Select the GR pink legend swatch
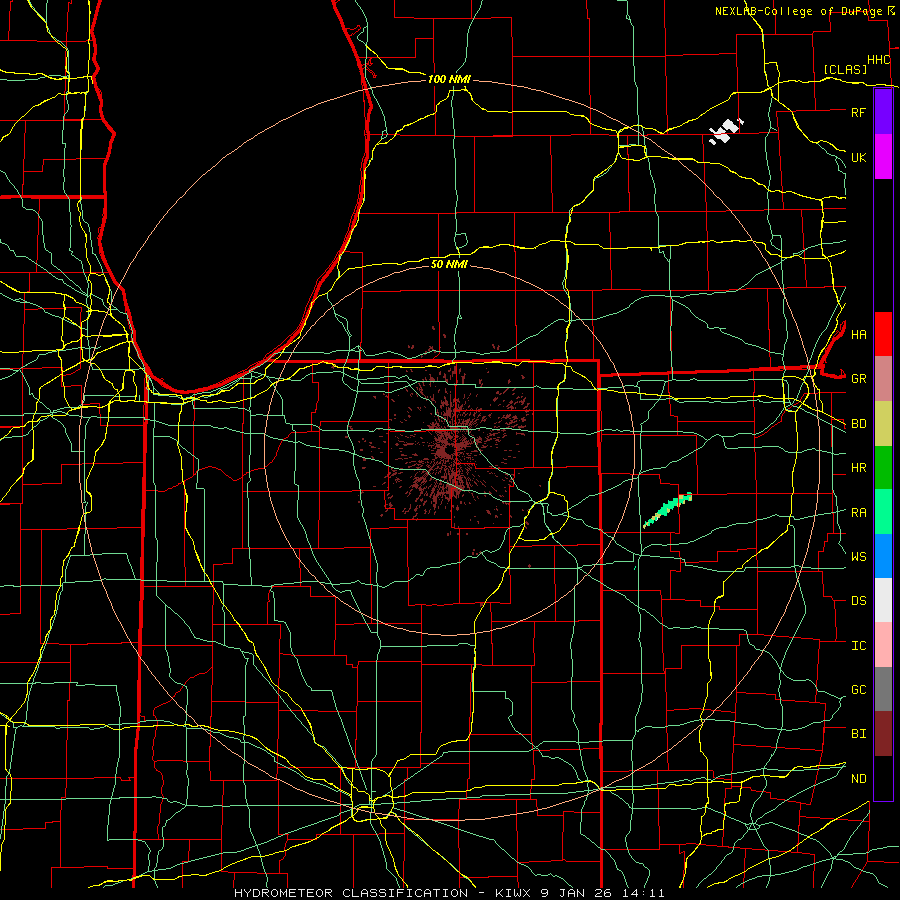This screenshot has width=900, height=900. pyautogui.click(x=883, y=378)
